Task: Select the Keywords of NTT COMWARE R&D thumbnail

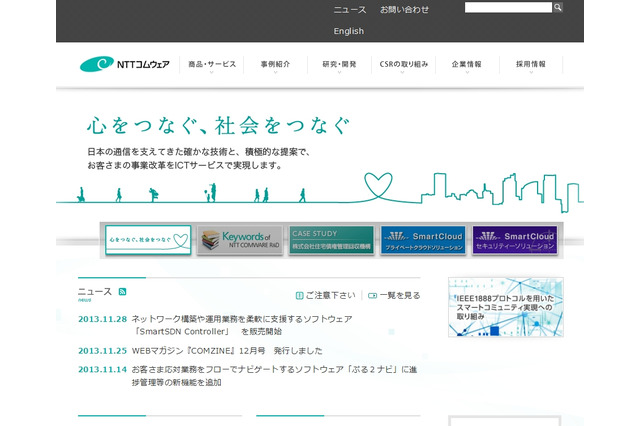Action: (x=240, y=240)
